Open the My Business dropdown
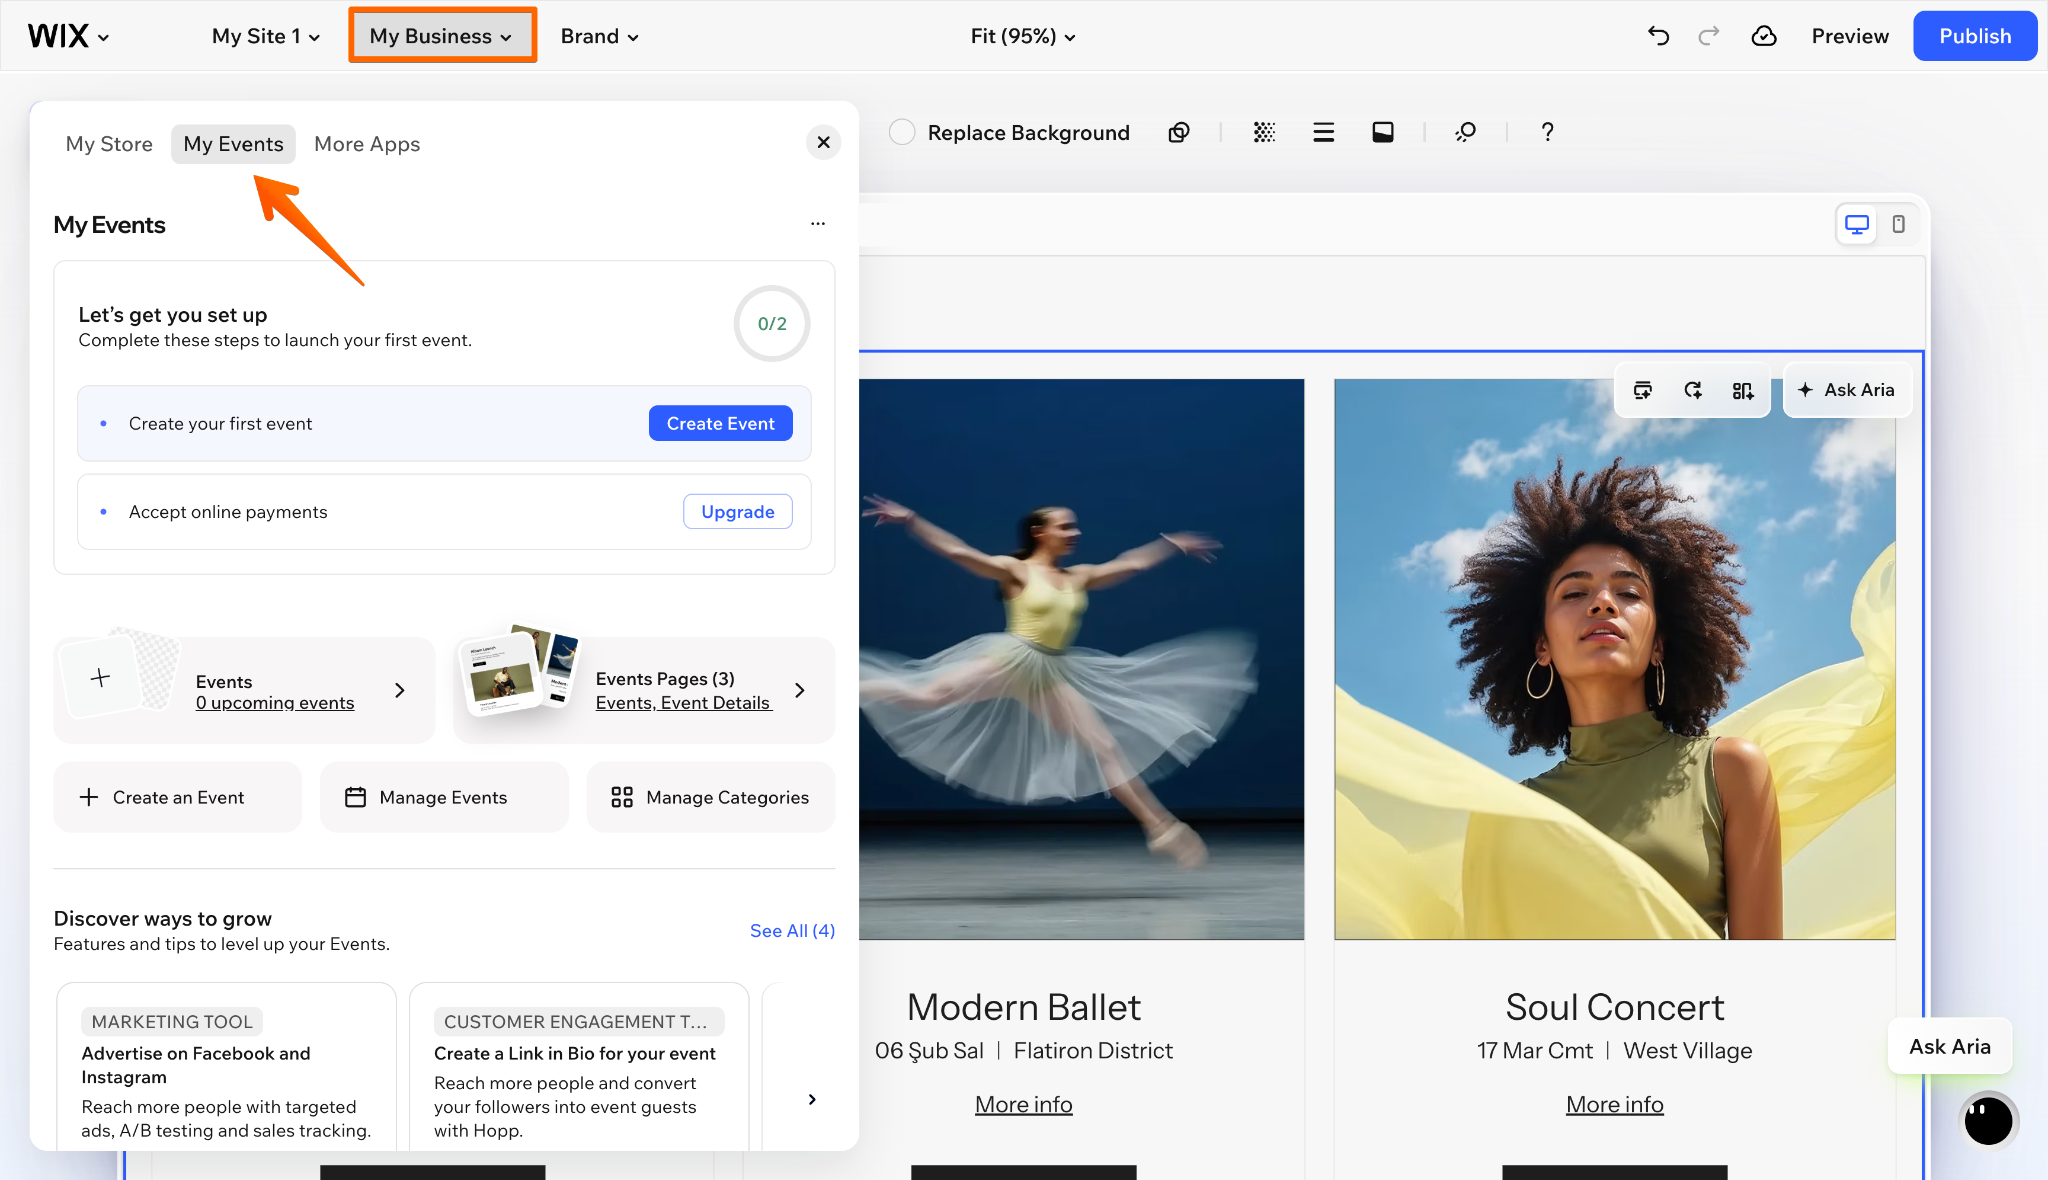2048x1180 pixels. pyautogui.click(x=442, y=36)
